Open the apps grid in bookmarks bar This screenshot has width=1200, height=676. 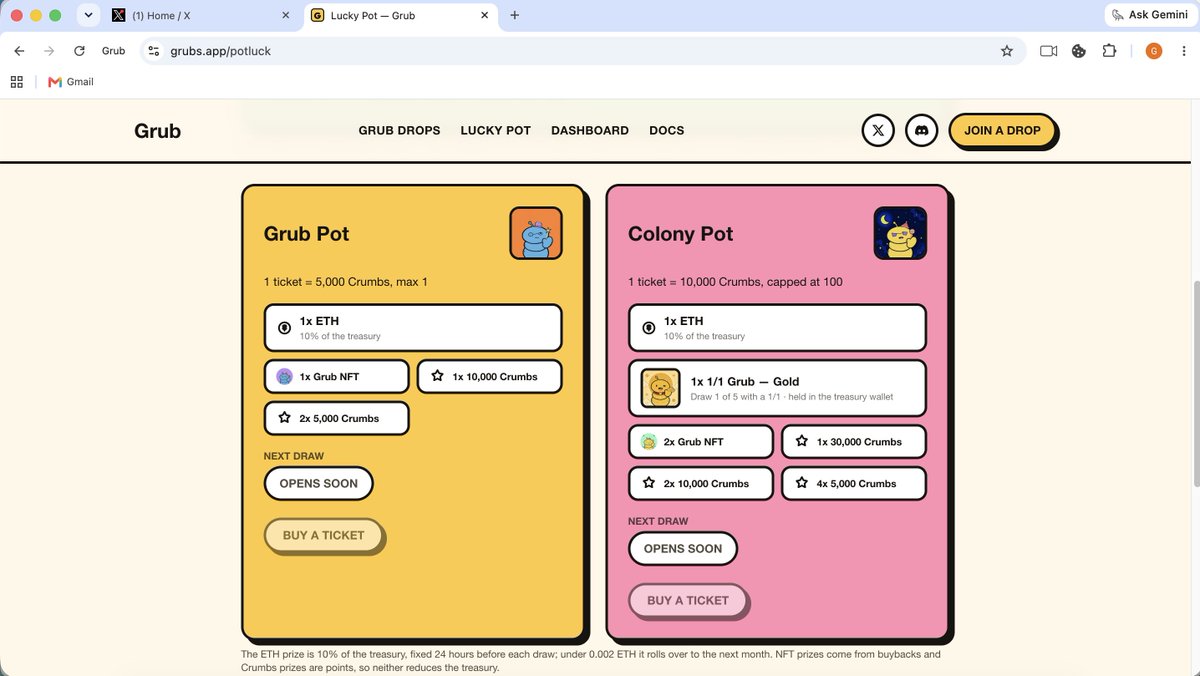pos(17,82)
